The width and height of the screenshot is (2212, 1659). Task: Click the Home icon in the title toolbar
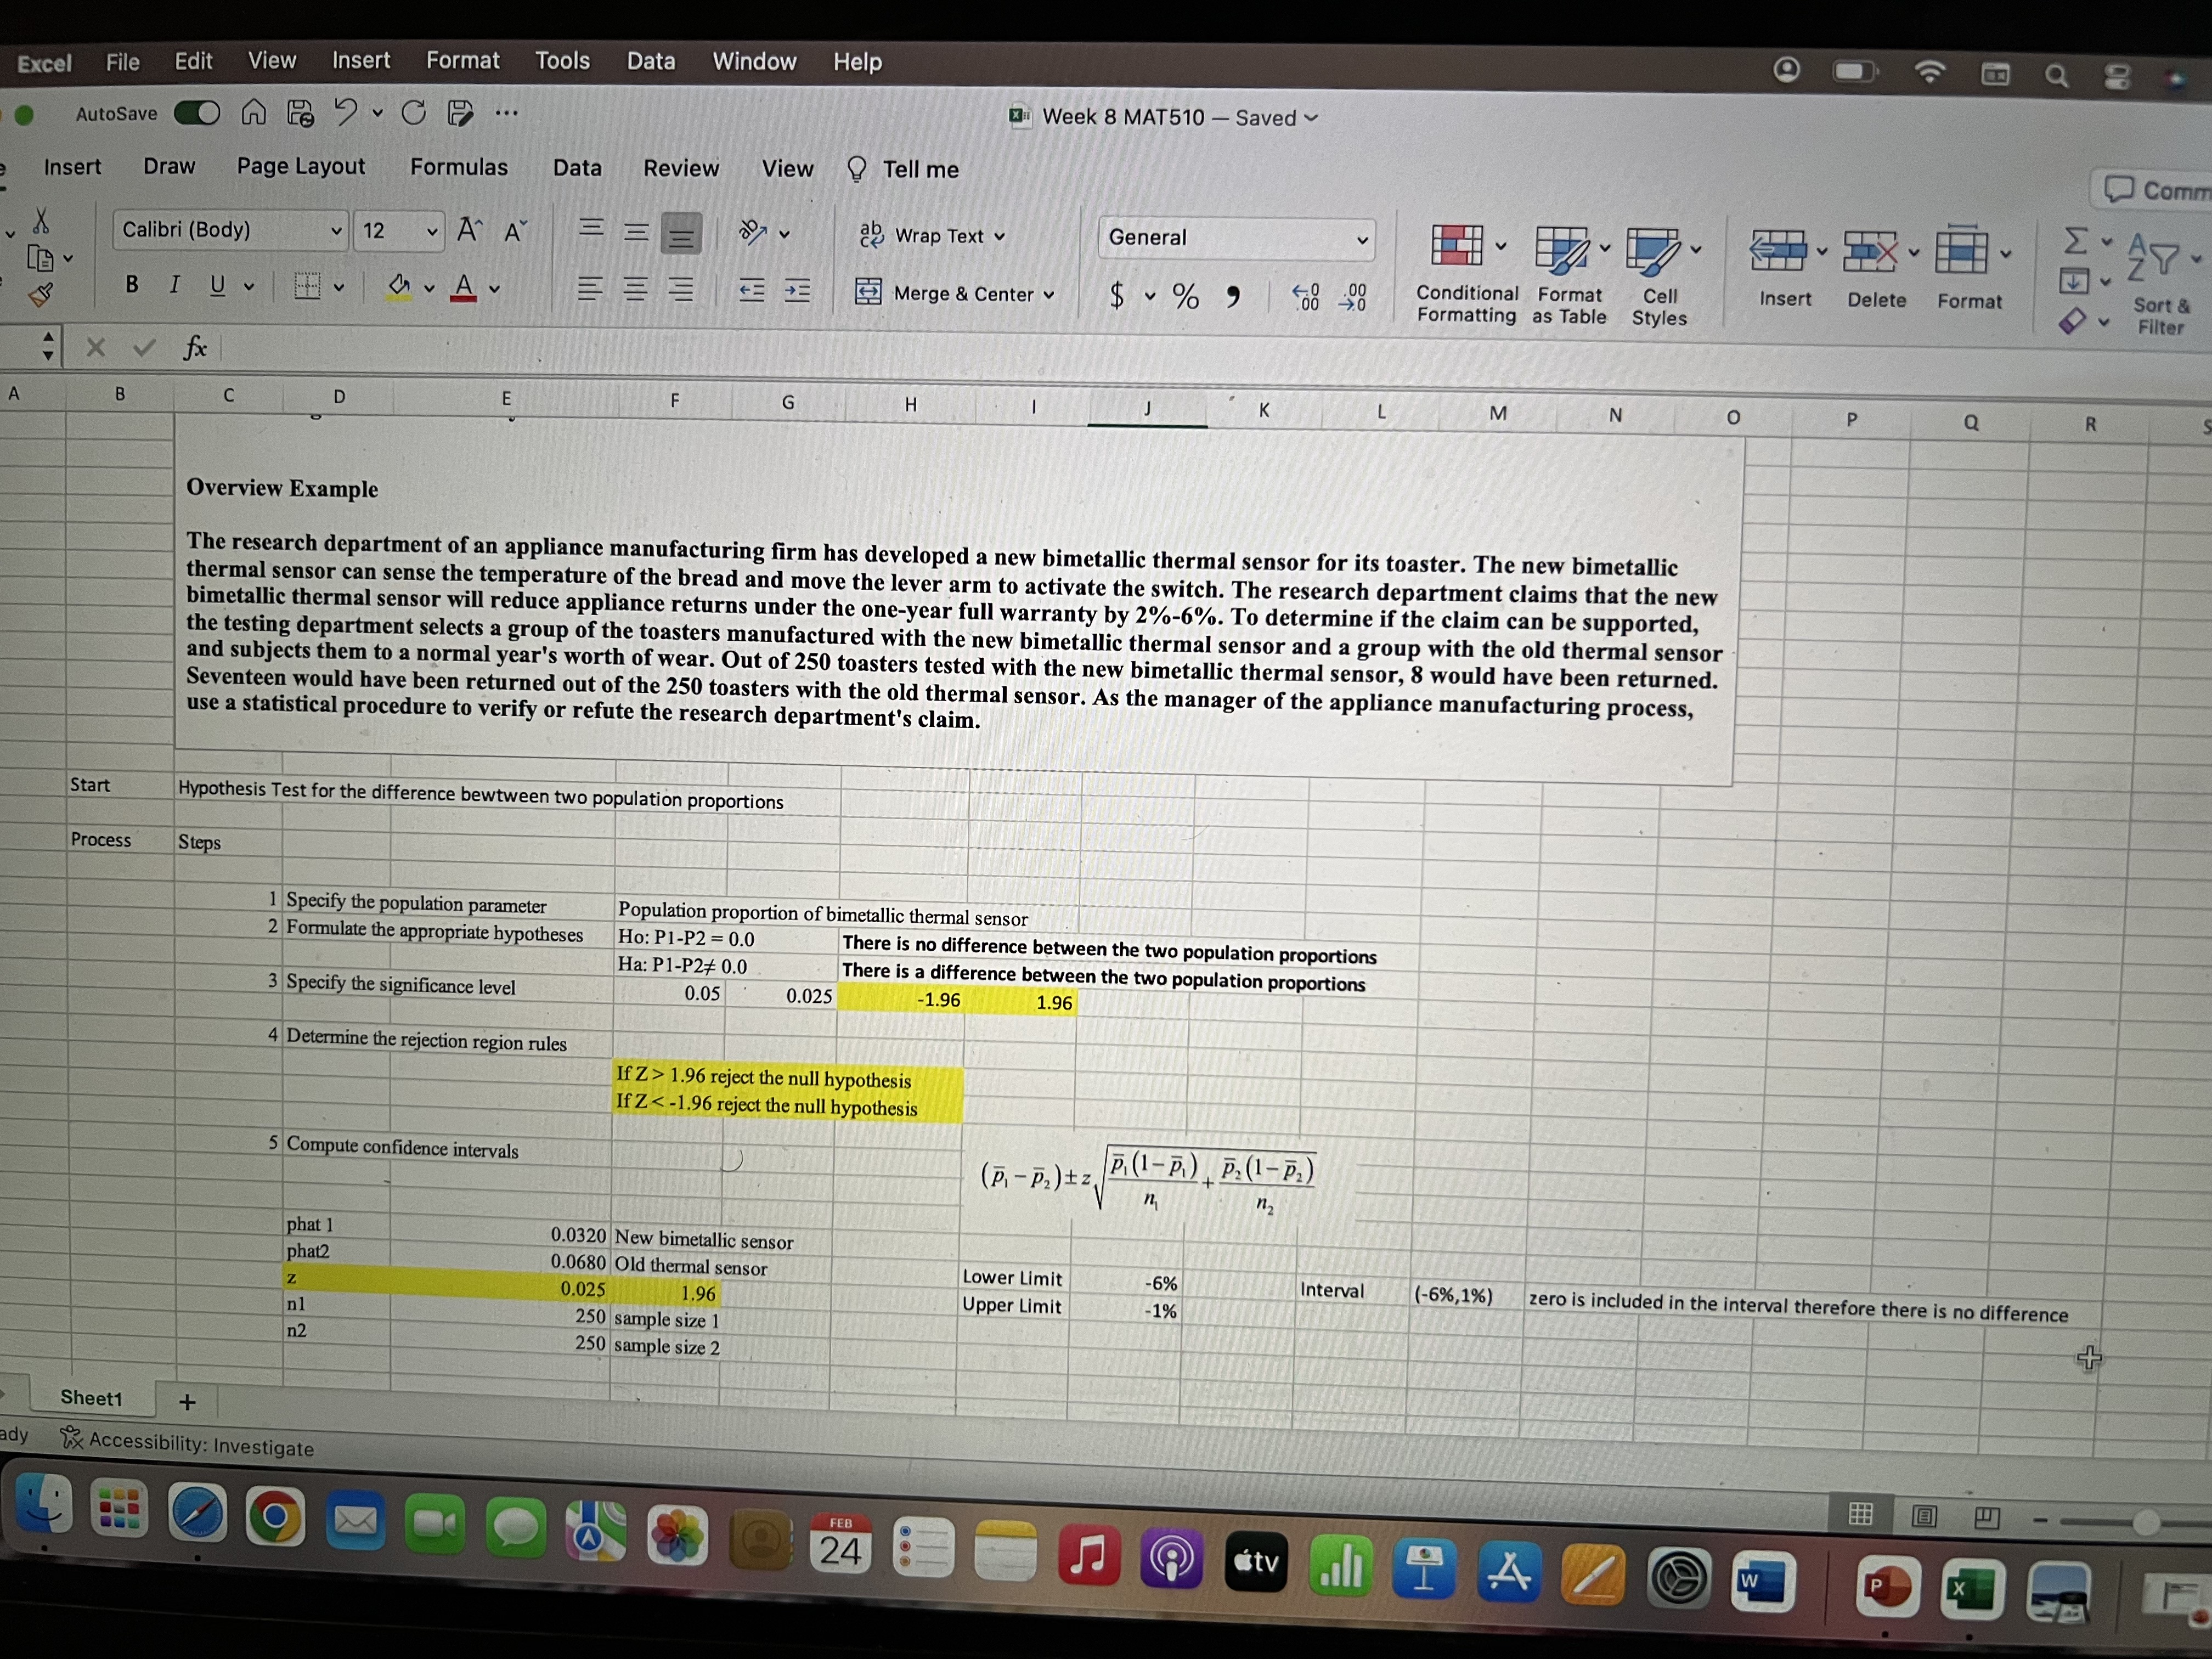(x=254, y=113)
